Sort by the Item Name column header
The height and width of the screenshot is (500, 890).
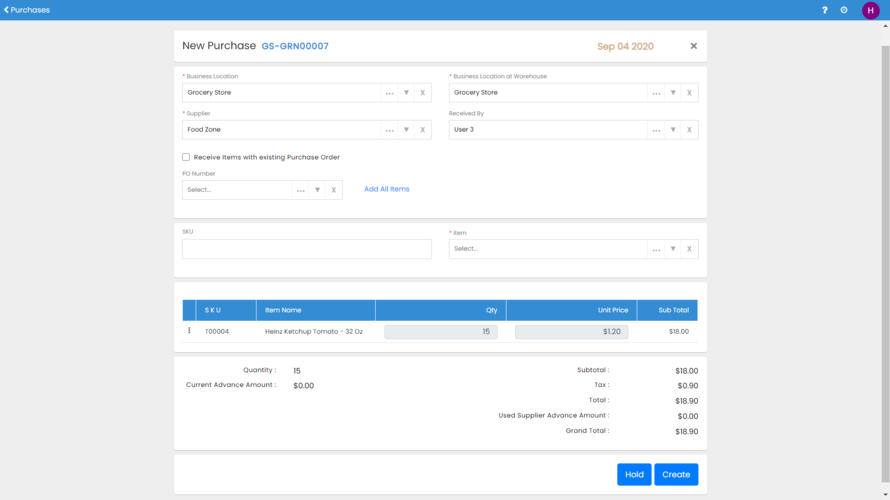click(284, 310)
